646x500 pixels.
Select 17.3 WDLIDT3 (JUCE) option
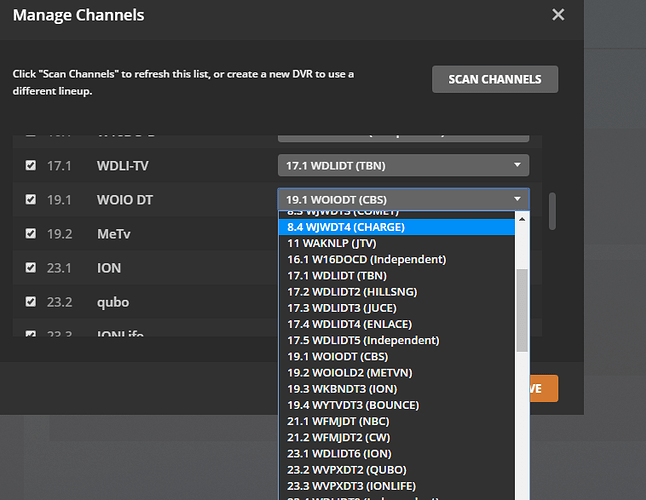[397, 308]
